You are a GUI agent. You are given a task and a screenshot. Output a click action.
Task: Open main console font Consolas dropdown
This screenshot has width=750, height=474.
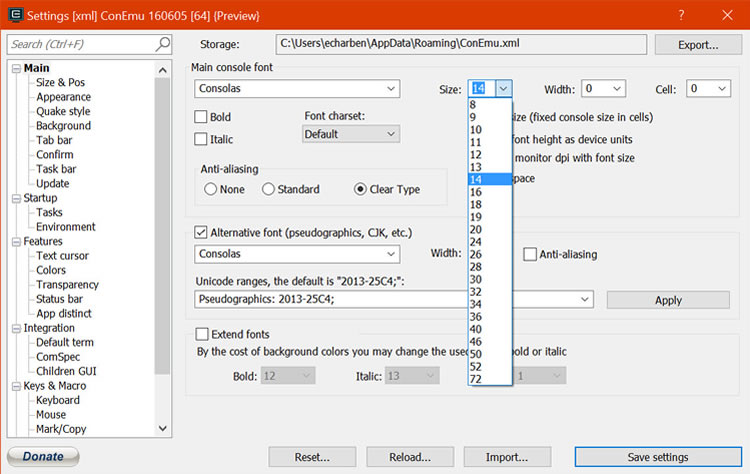297,88
